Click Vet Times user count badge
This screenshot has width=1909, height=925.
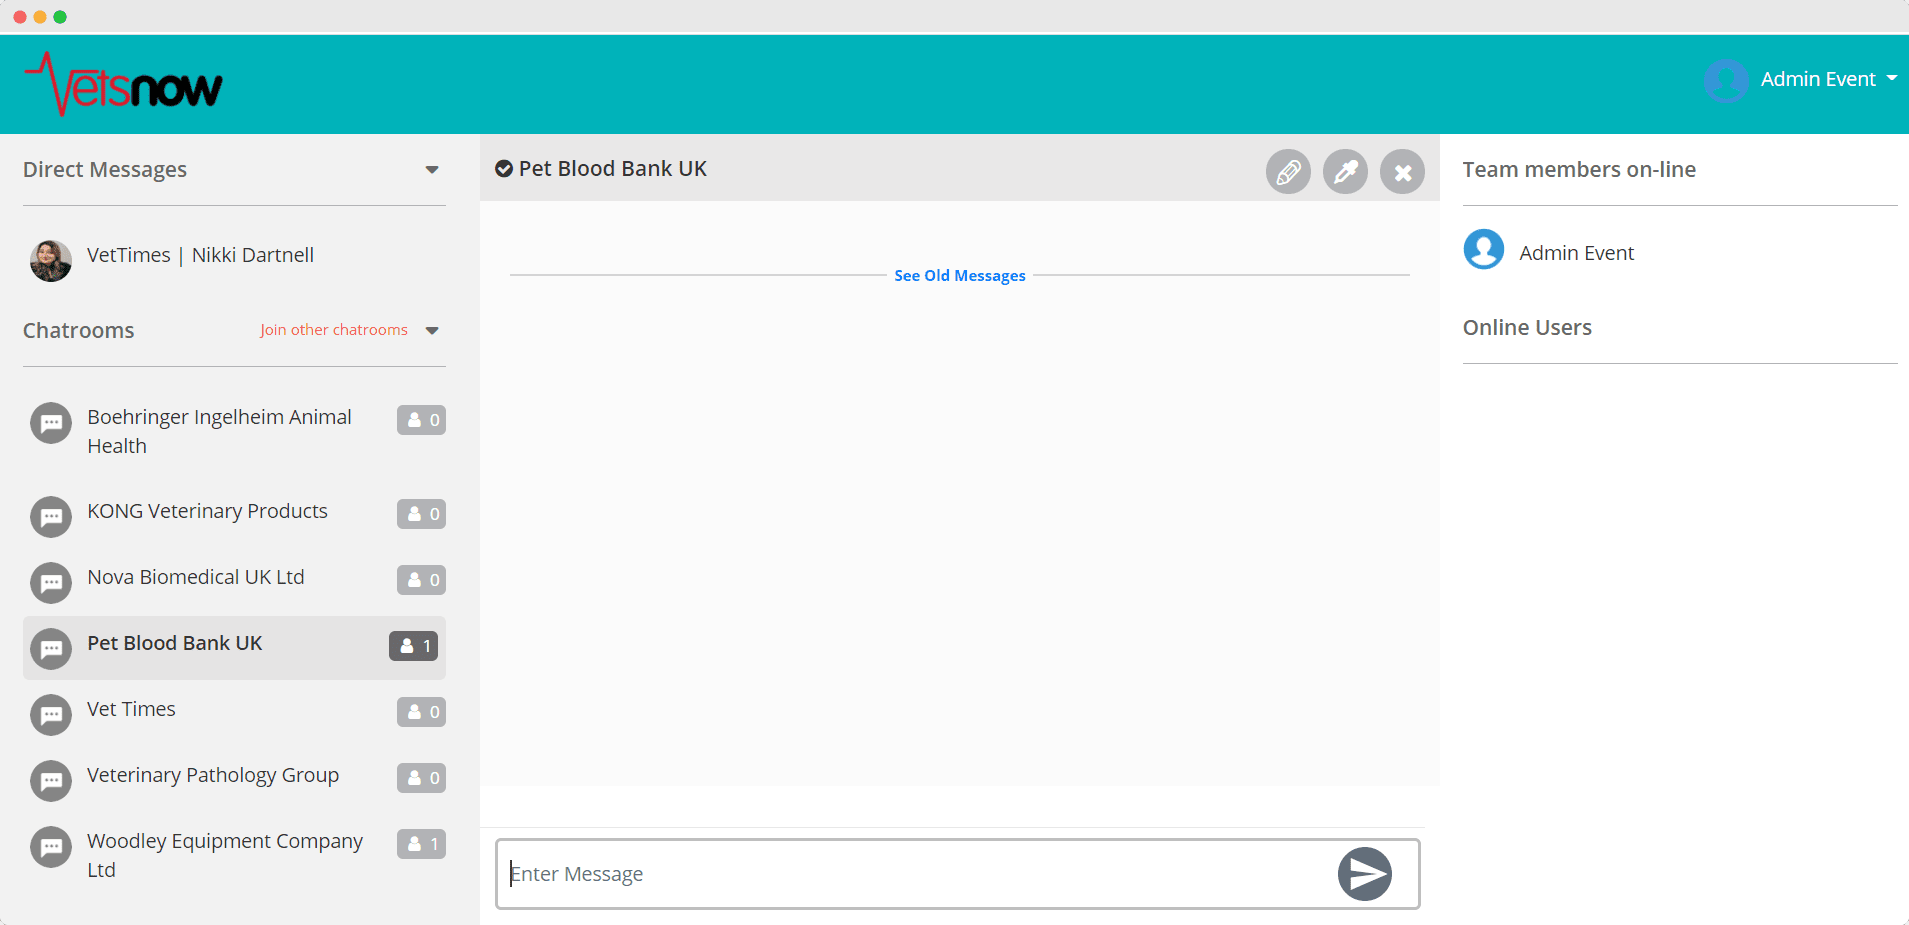(421, 712)
